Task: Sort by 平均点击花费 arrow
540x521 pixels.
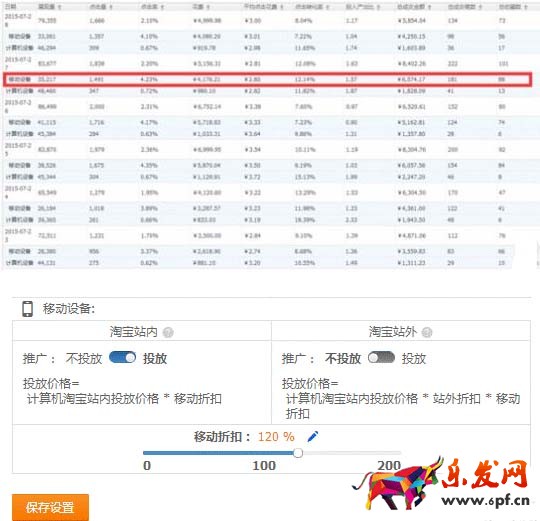Action: click(x=282, y=7)
